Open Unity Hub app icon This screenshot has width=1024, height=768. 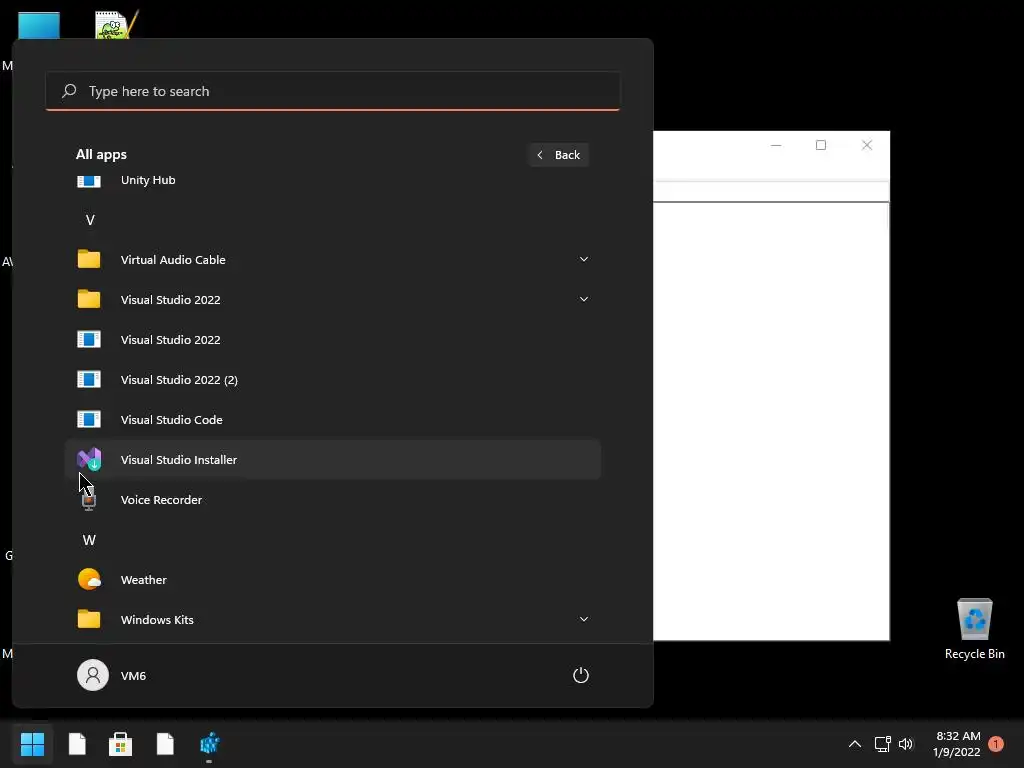click(x=89, y=181)
